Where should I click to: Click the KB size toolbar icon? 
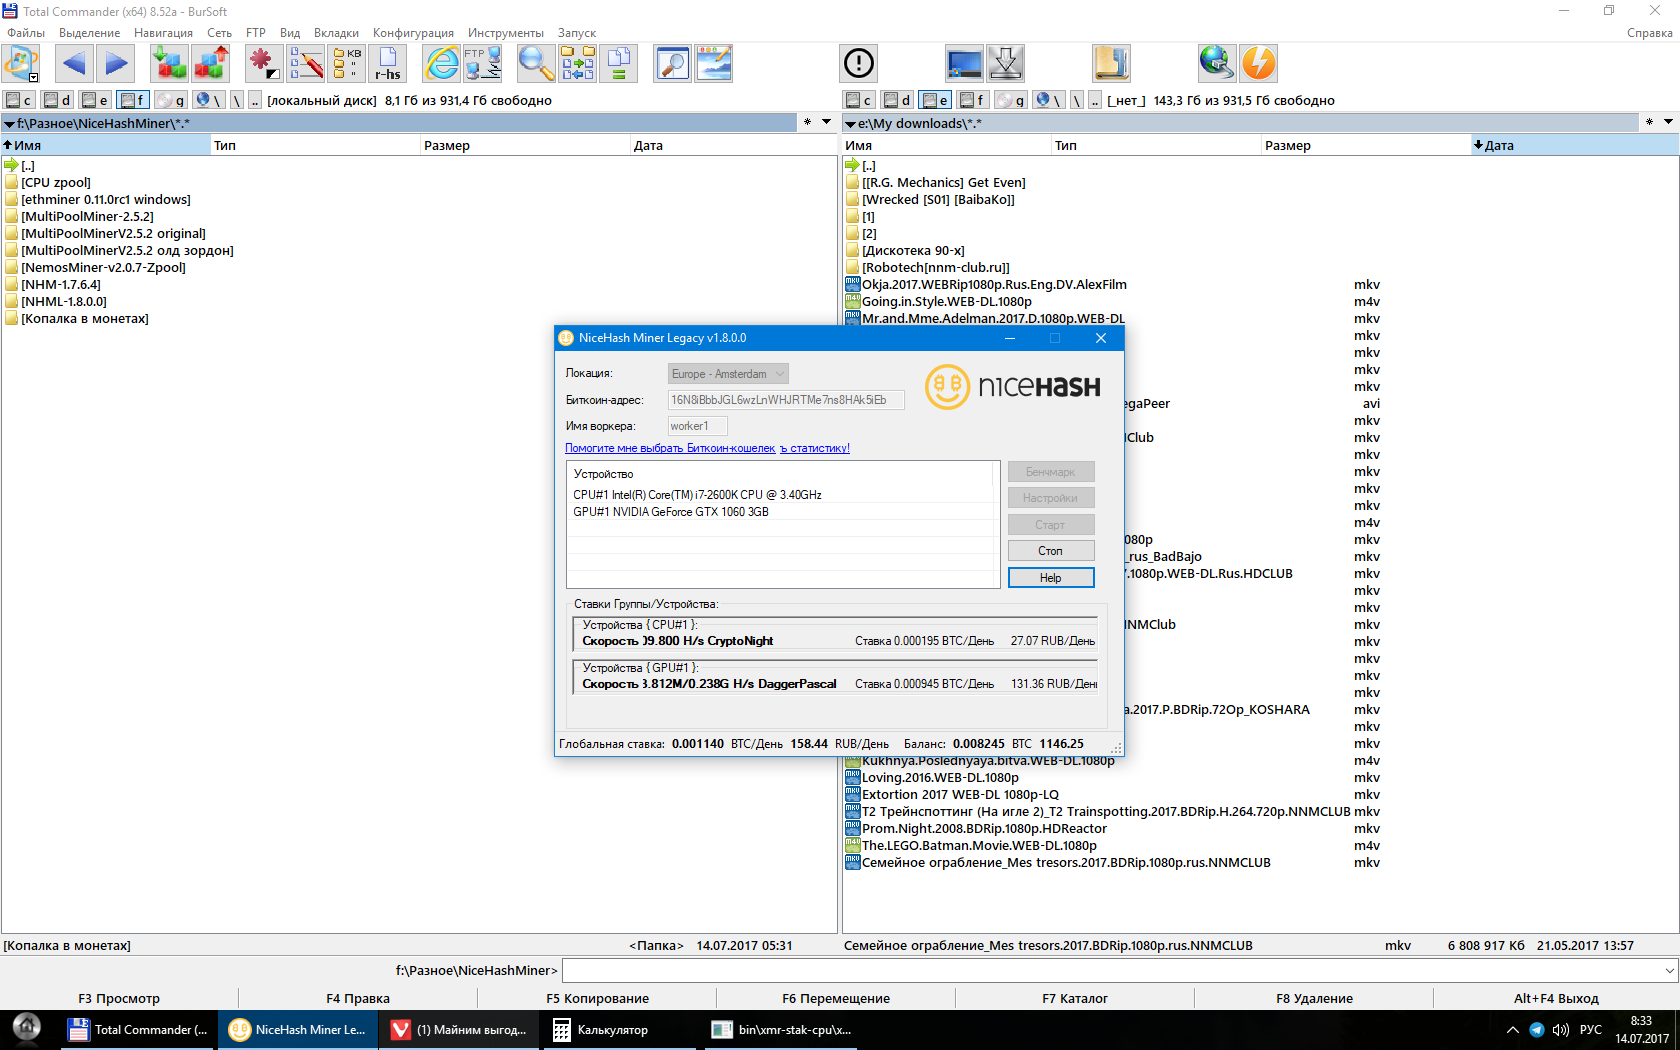(347, 64)
